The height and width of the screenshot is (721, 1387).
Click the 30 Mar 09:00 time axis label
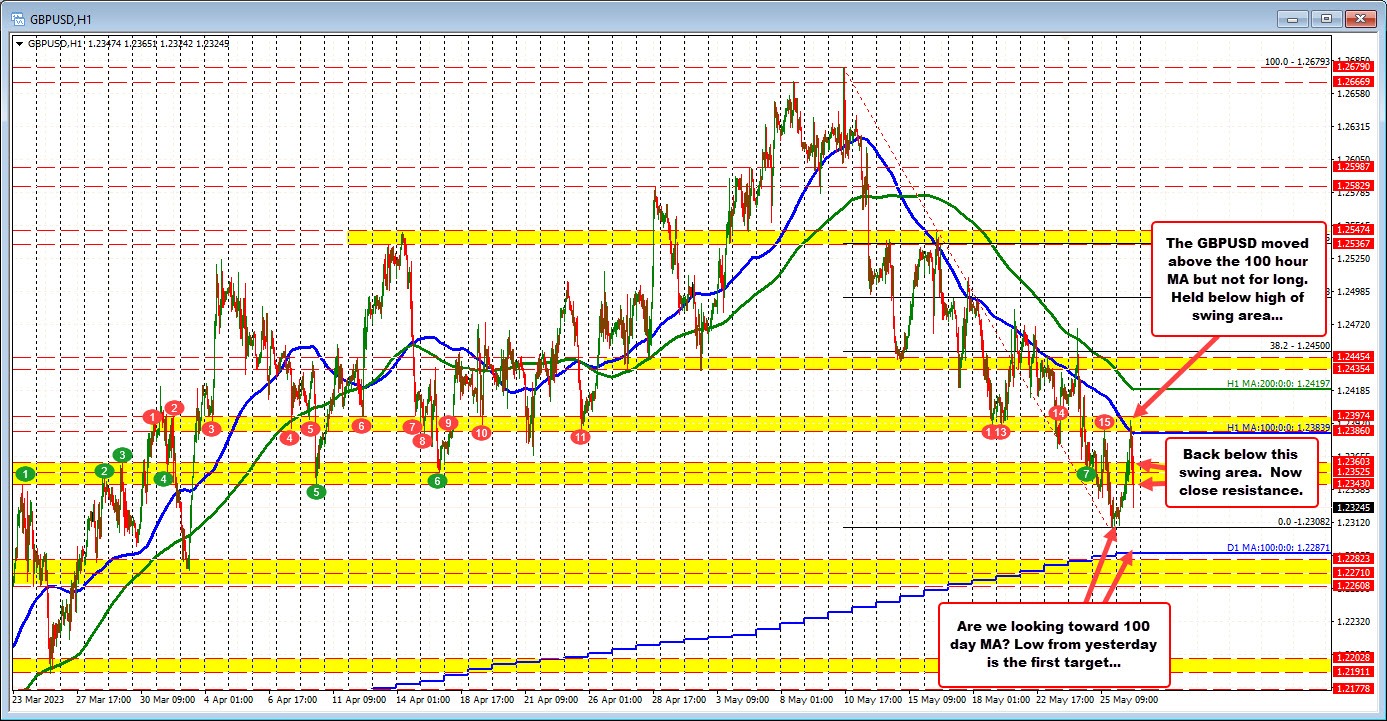[x=167, y=699]
